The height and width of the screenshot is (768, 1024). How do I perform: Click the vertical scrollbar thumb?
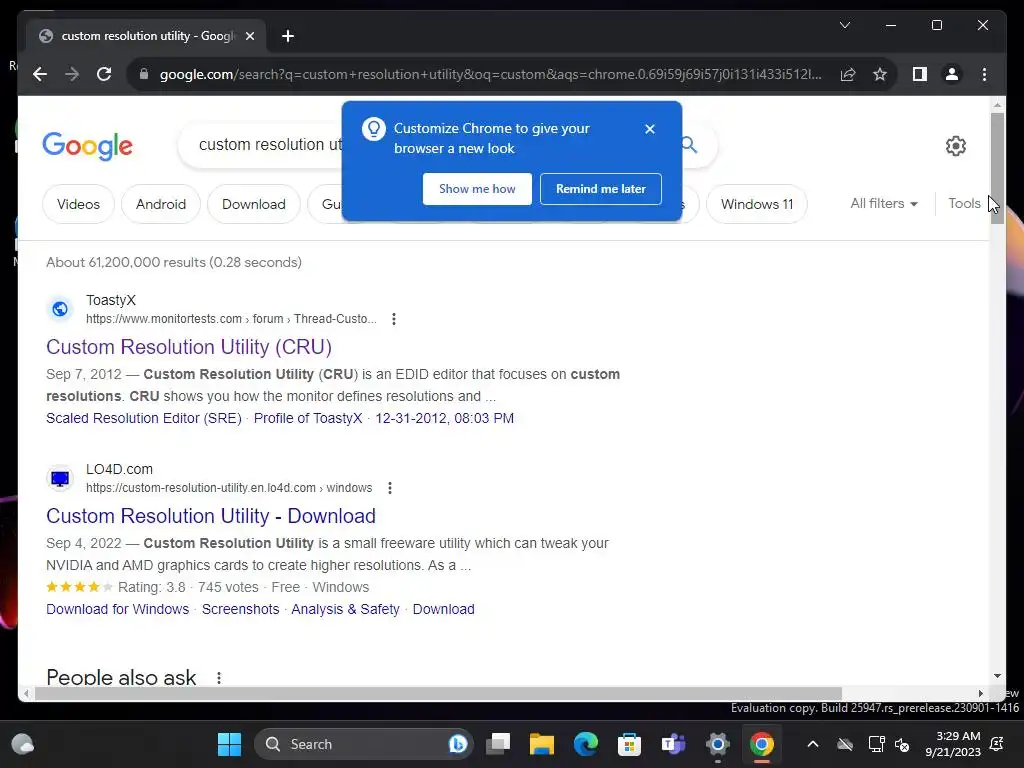tap(997, 168)
